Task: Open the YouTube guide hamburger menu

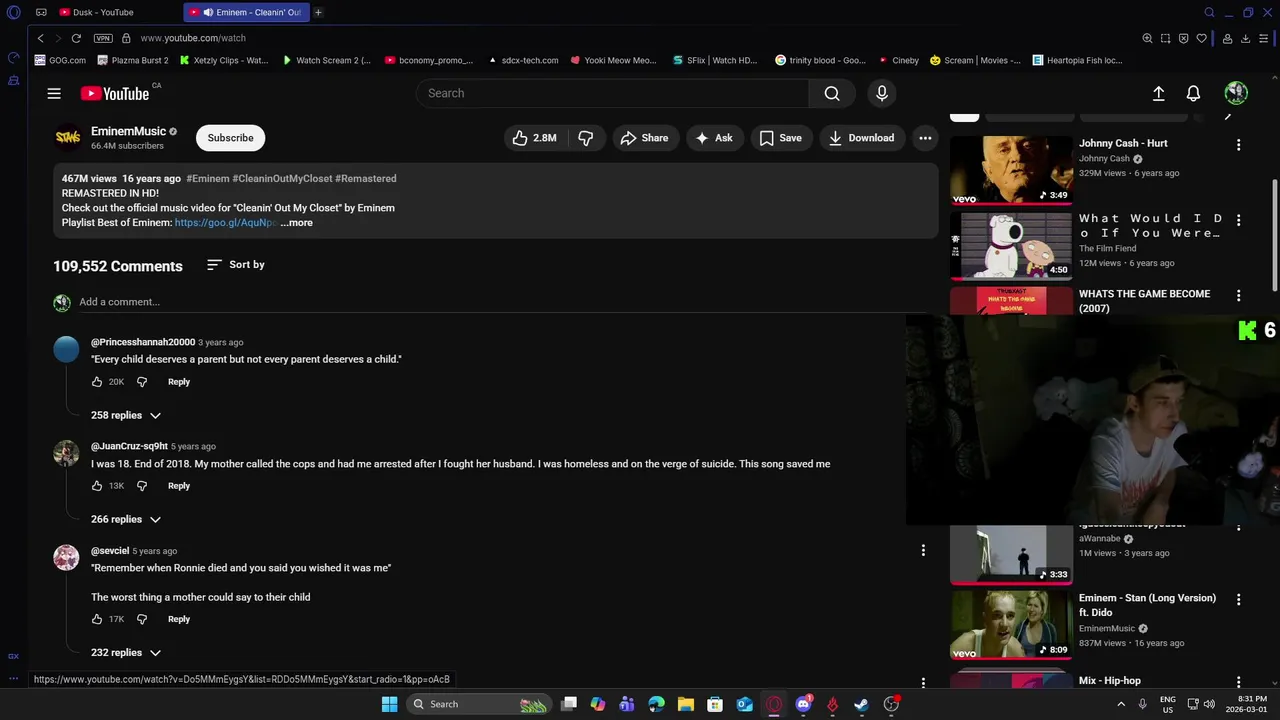Action: click(54, 93)
